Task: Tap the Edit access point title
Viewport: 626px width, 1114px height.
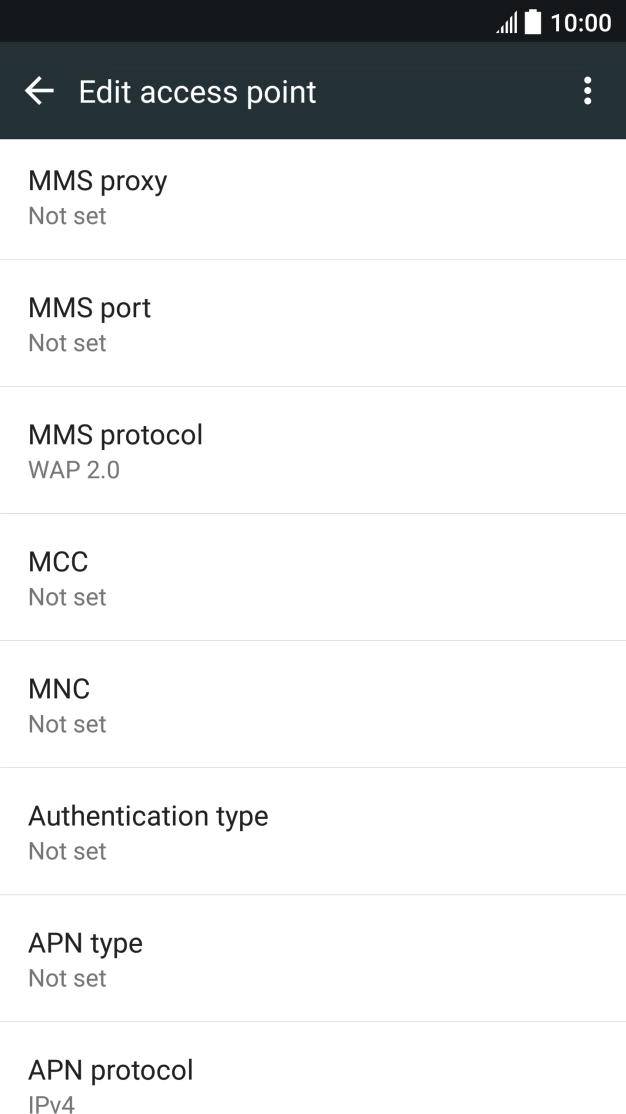Action: (197, 92)
